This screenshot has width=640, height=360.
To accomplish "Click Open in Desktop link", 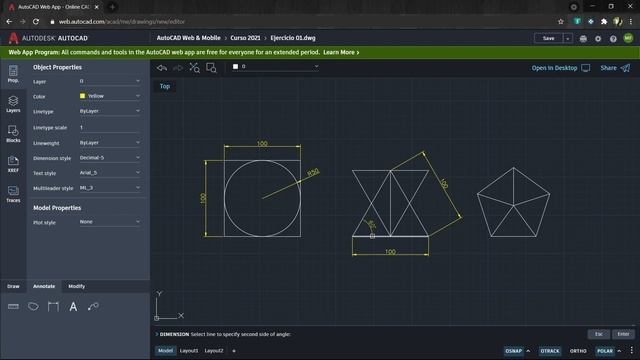I will (x=560, y=68).
